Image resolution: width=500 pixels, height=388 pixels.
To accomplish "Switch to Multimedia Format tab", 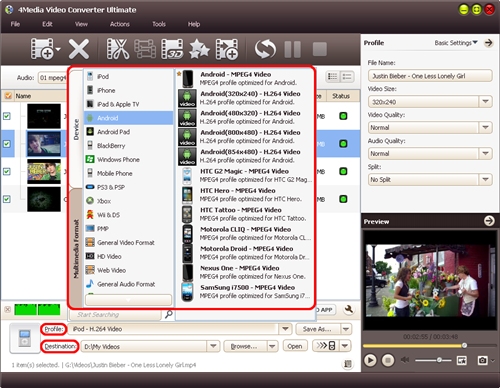I will click(76, 249).
